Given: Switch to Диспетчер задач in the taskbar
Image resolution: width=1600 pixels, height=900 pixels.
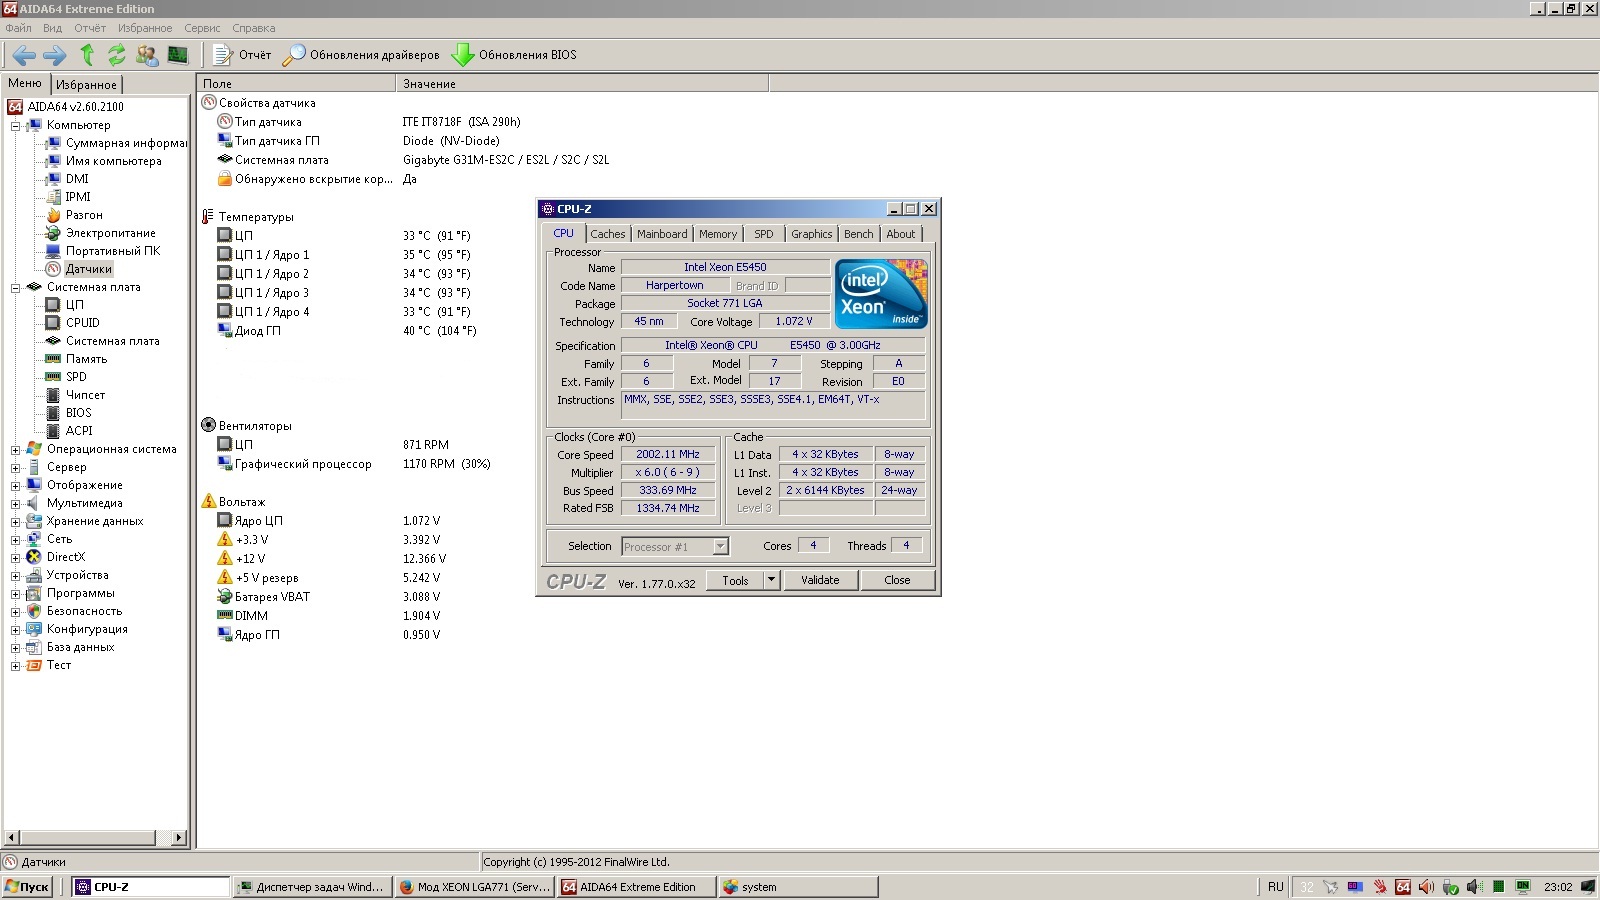Looking at the screenshot, I should (311, 887).
